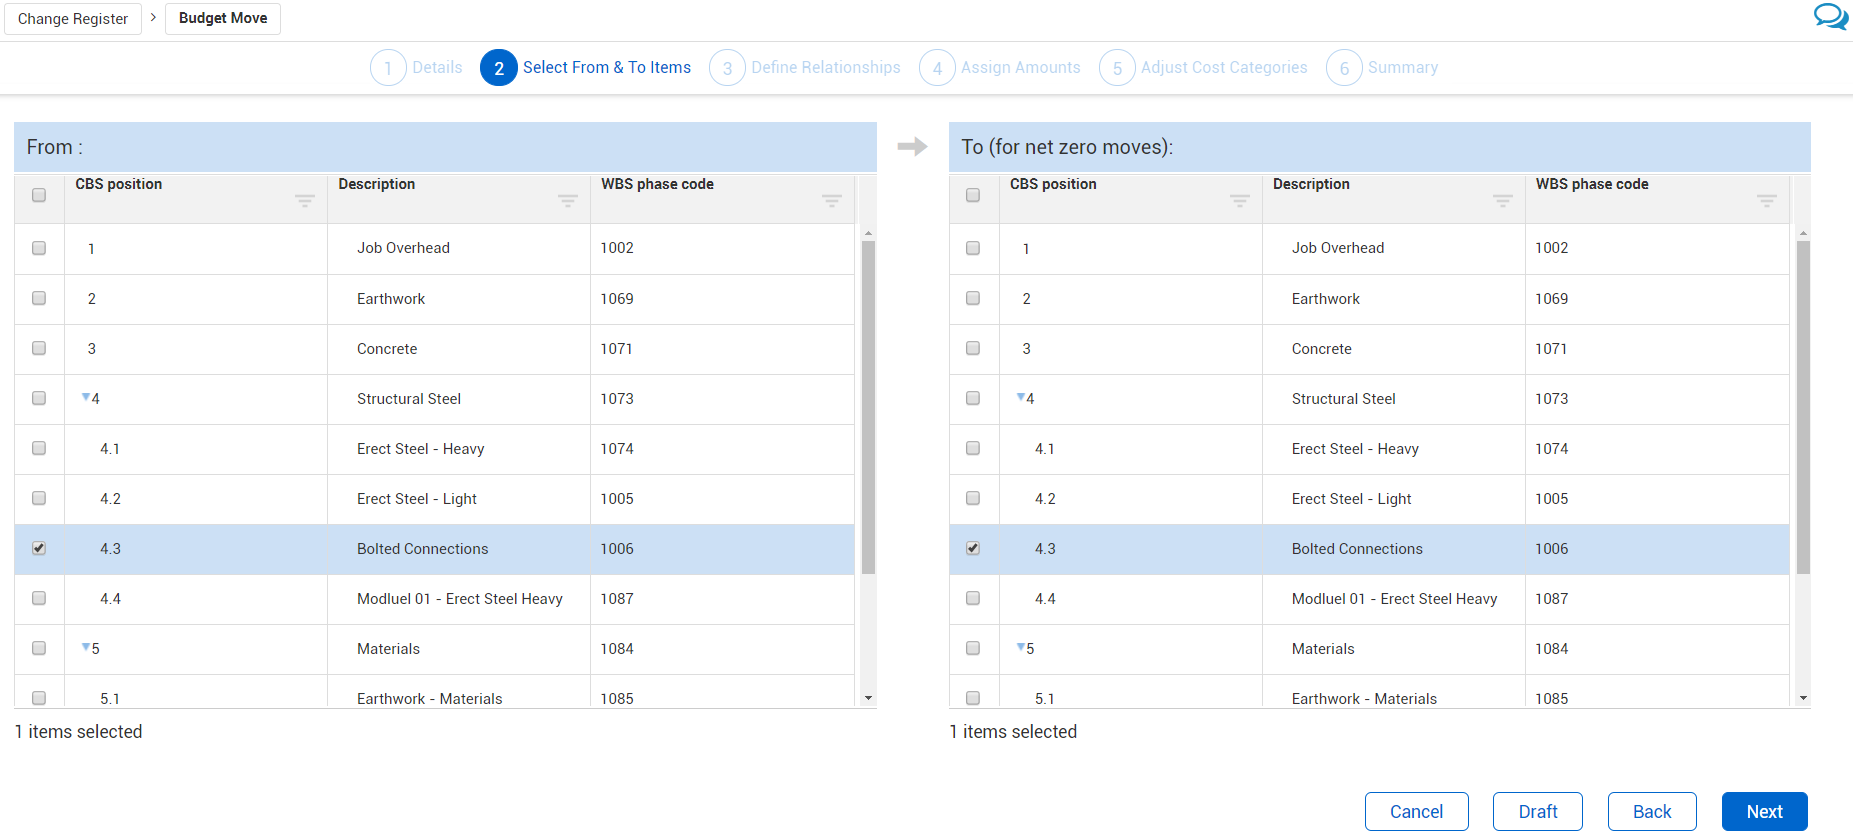Collapse Structural Steel node in From table
This screenshot has height=833, width=1853.
(x=86, y=398)
